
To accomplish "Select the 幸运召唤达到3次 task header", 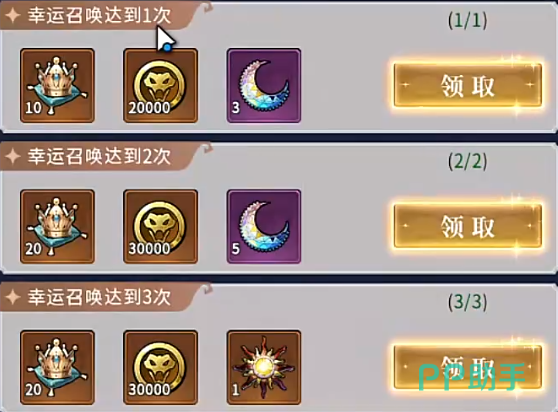I will tap(100, 297).
